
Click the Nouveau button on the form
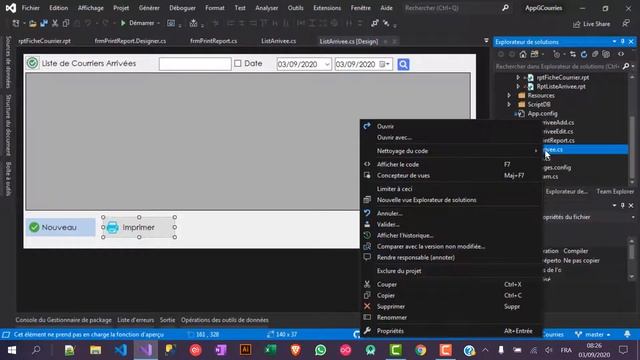(60, 227)
